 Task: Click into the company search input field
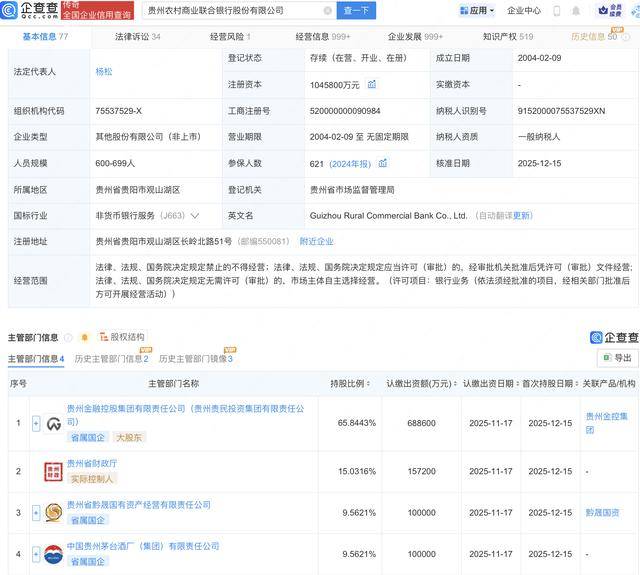[230, 11]
